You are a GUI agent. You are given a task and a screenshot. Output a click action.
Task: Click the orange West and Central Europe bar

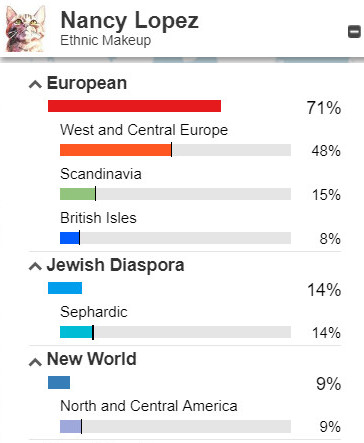116,150
